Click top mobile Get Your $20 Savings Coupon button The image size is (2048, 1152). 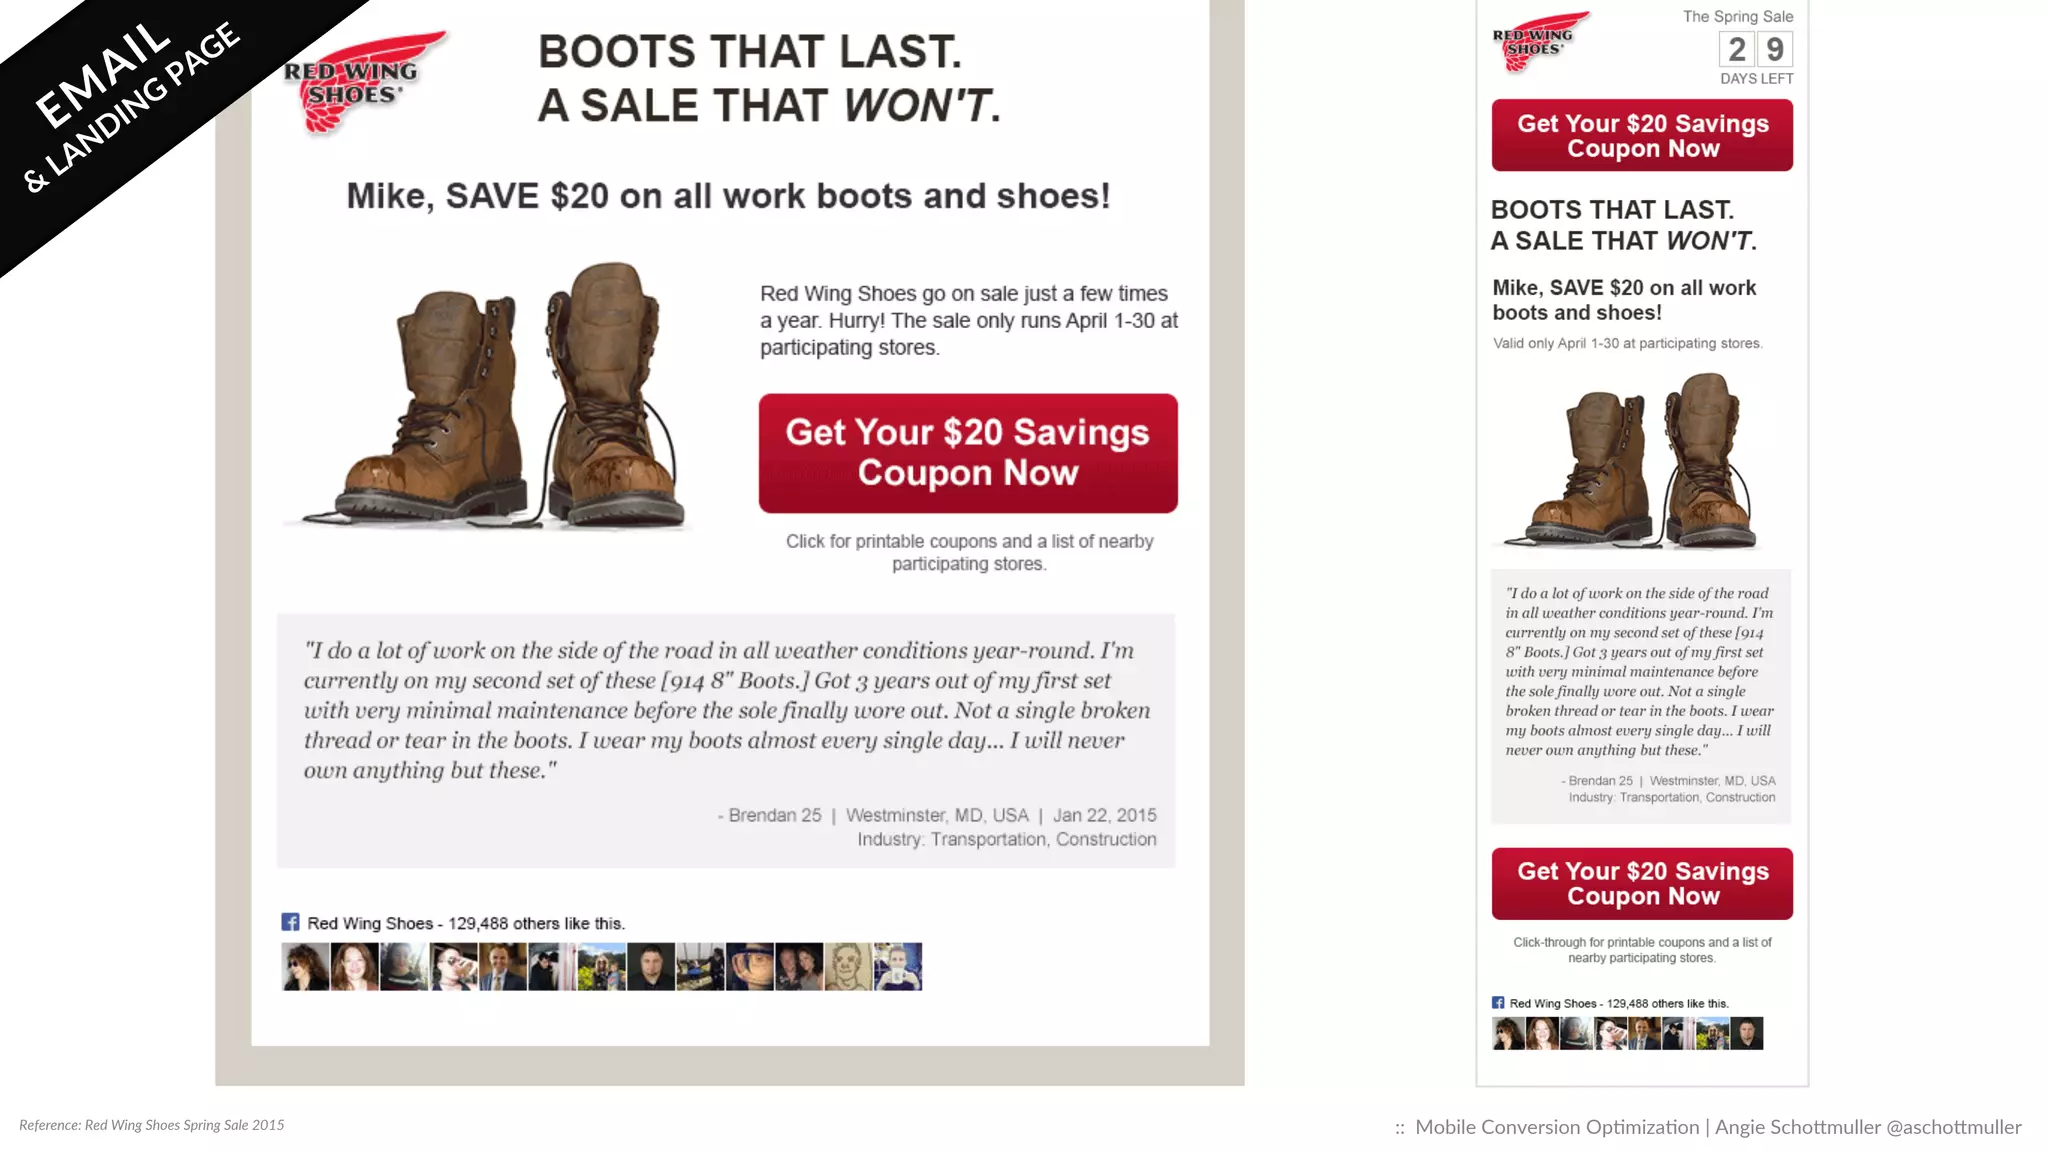(x=1642, y=135)
